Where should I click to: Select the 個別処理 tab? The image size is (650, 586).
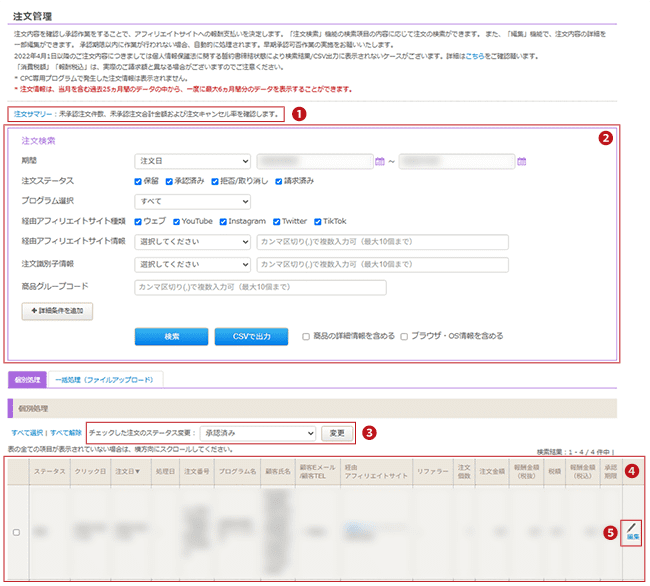tap(27, 380)
